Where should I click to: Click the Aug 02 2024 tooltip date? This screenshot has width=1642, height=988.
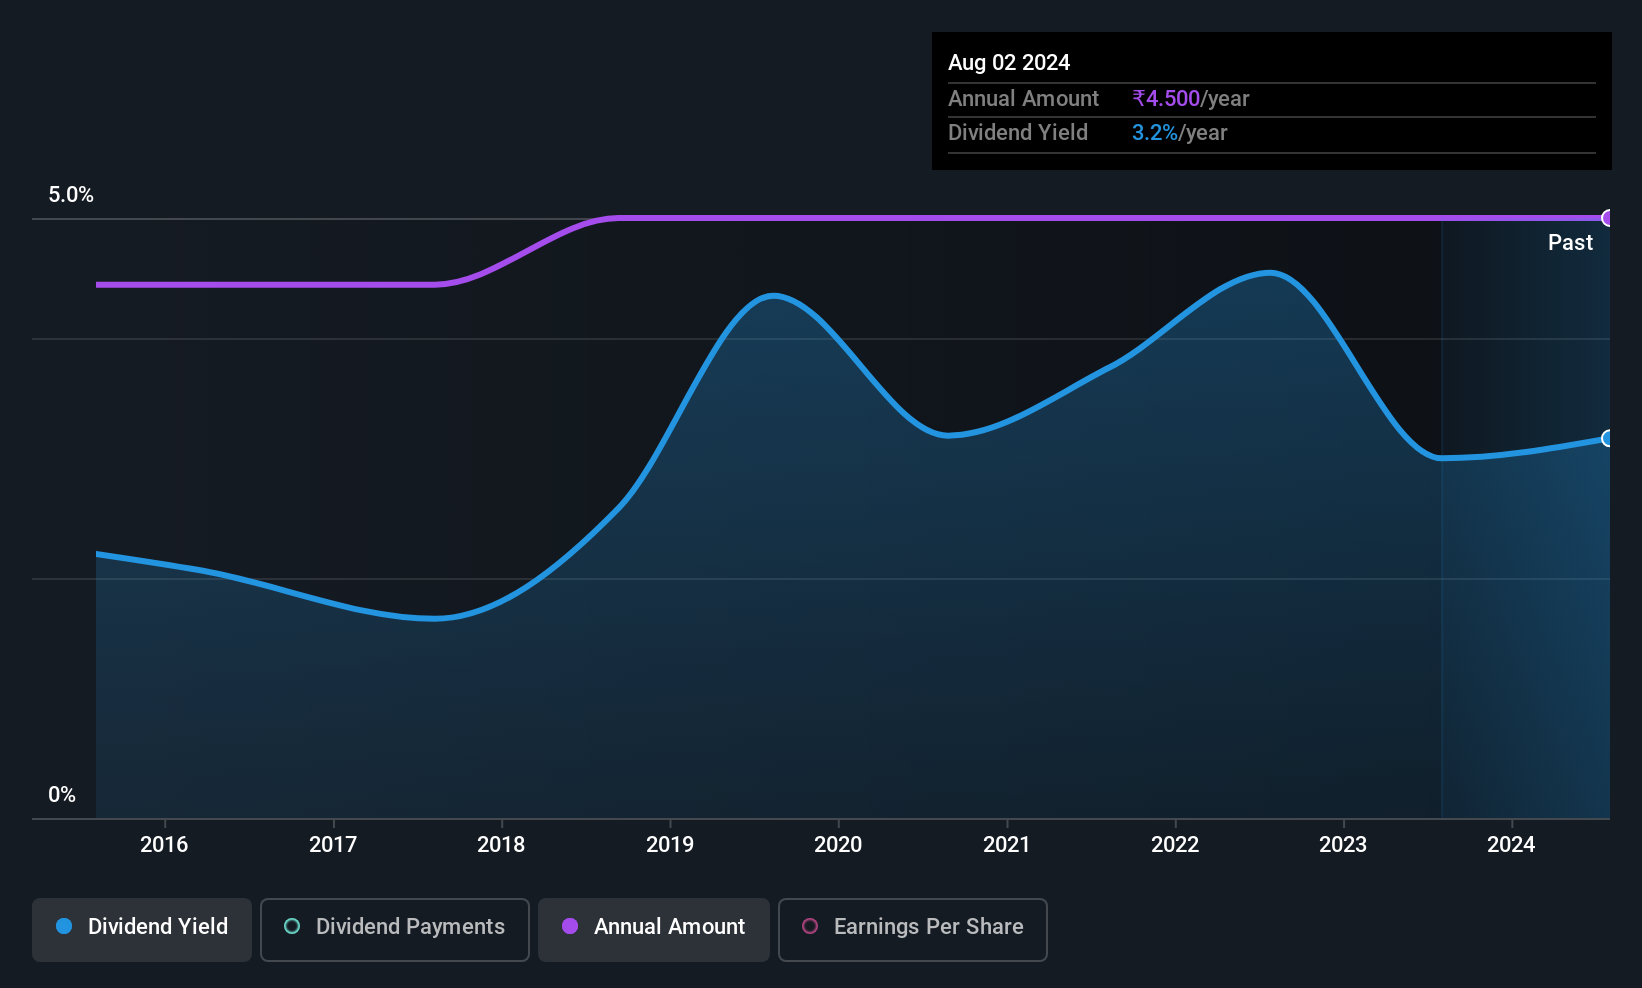tap(1009, 62)
